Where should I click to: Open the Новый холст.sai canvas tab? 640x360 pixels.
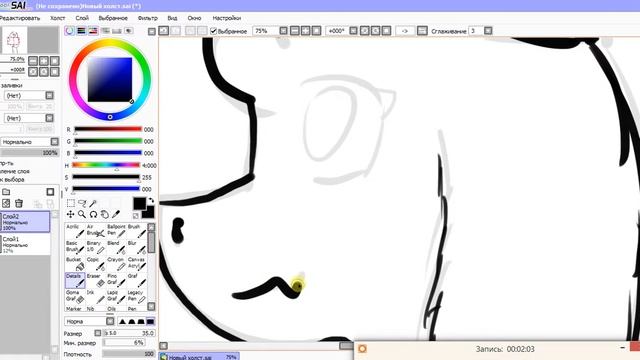click(x=199, y=357)
